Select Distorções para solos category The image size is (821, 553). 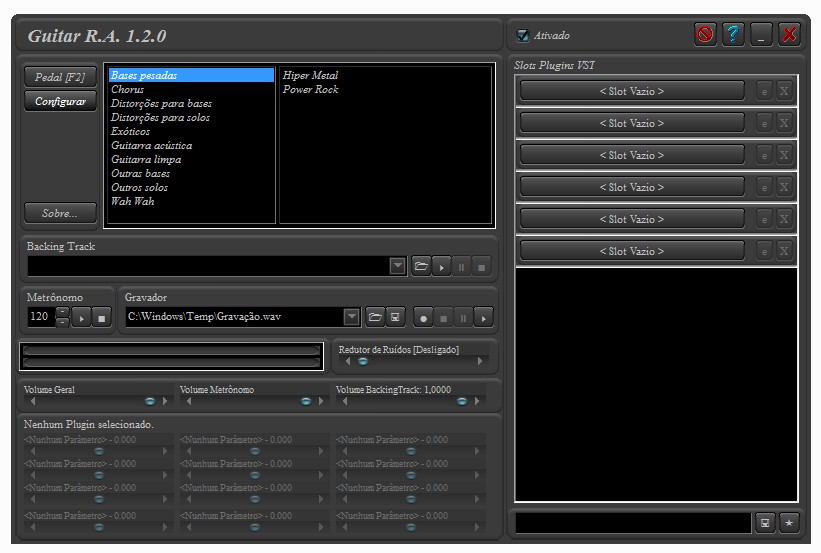[x=191, y=117]
